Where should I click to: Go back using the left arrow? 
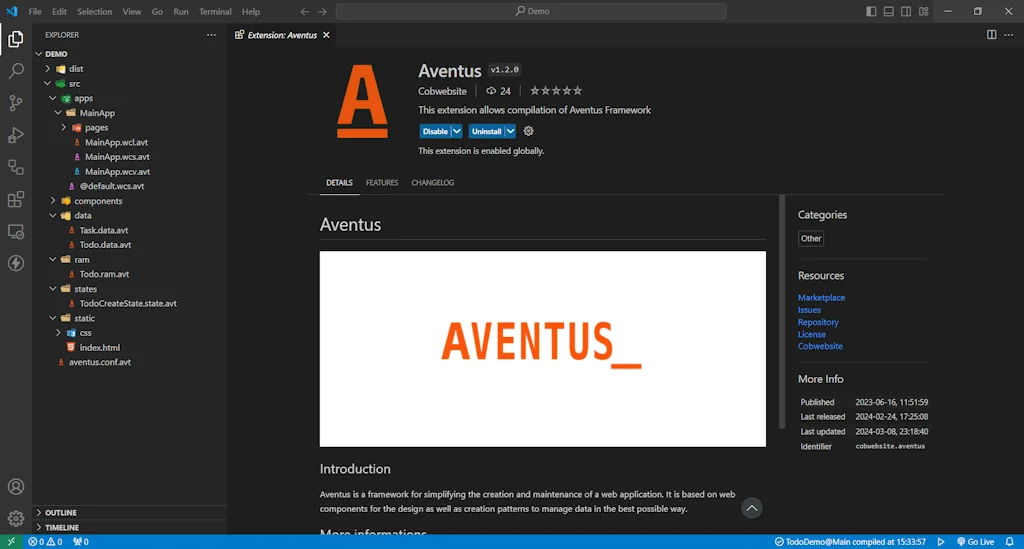click(x=305, y=11)
